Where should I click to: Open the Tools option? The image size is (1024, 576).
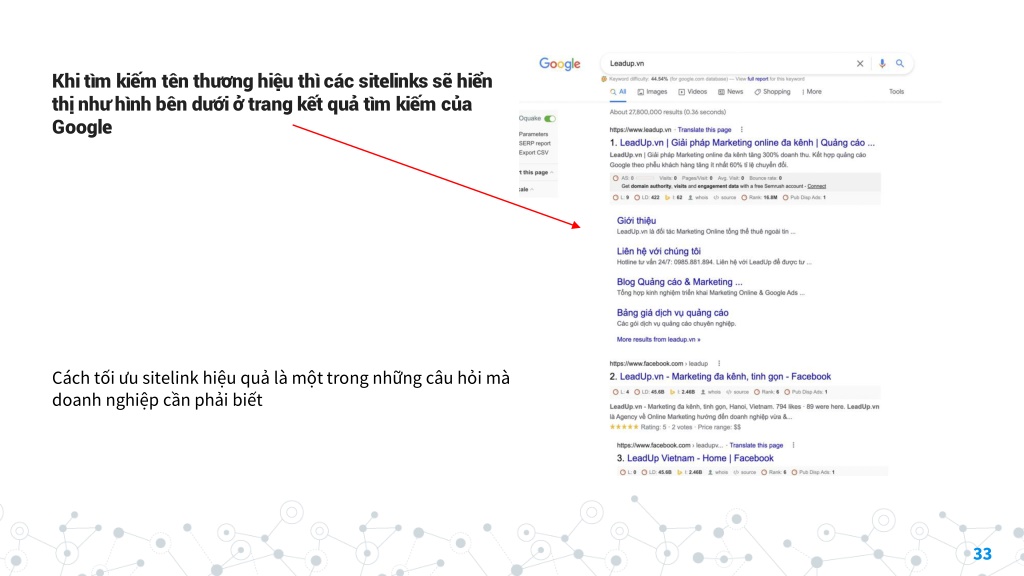click(896, 91)
